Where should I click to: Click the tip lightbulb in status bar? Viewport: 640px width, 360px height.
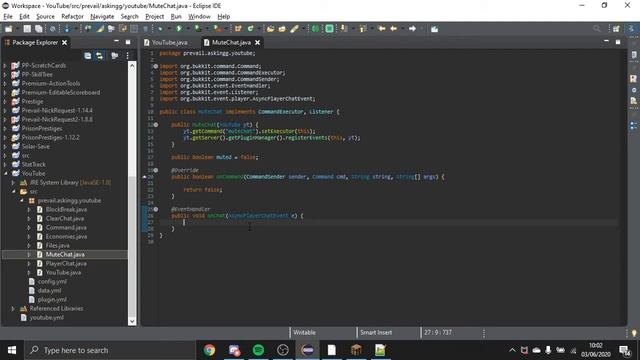coord(634,333)
